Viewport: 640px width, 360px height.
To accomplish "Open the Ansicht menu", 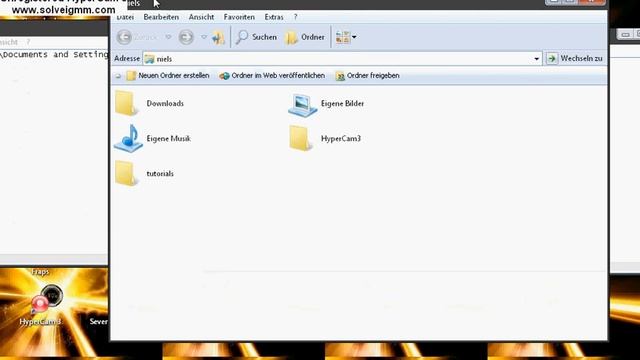I will [x=201, y=17].
